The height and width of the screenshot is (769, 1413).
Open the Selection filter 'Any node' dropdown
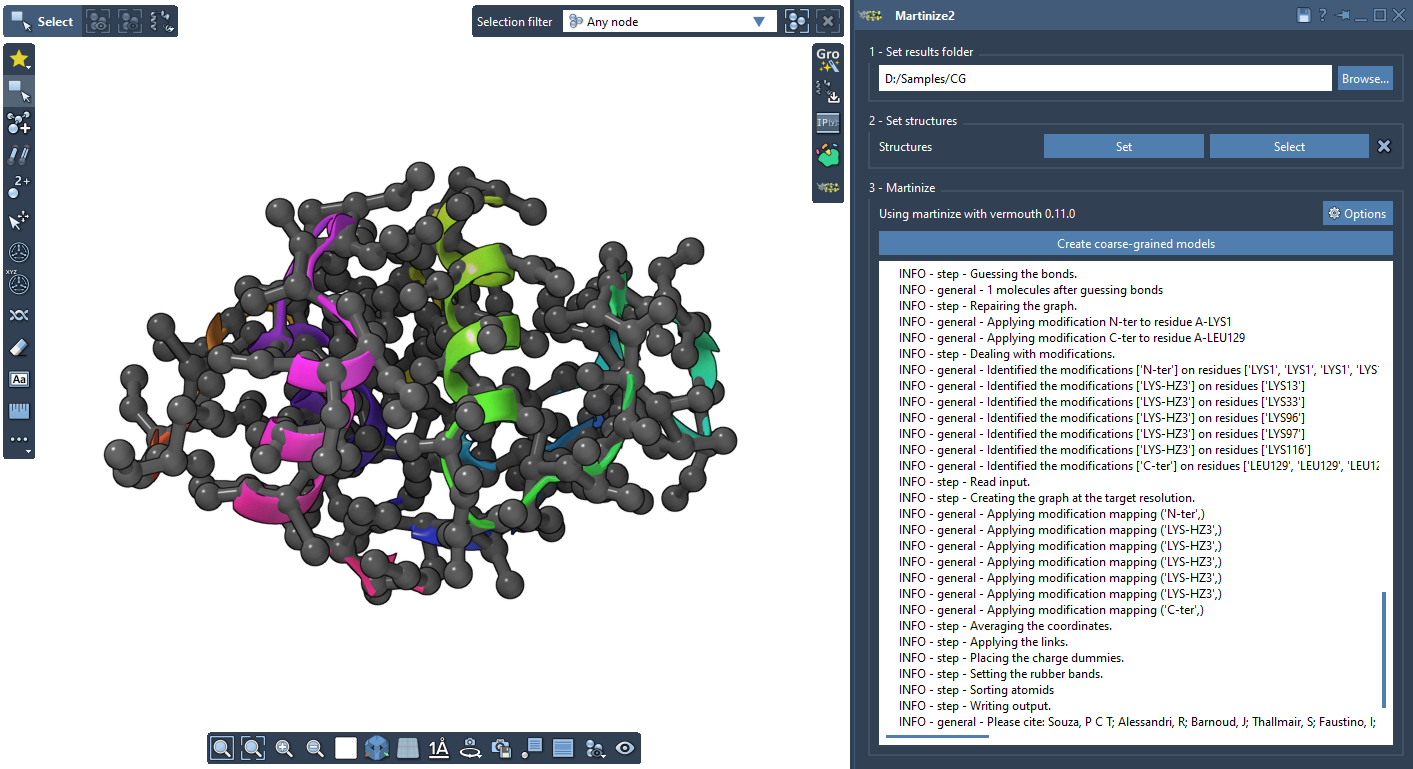(x=669, y=22)
